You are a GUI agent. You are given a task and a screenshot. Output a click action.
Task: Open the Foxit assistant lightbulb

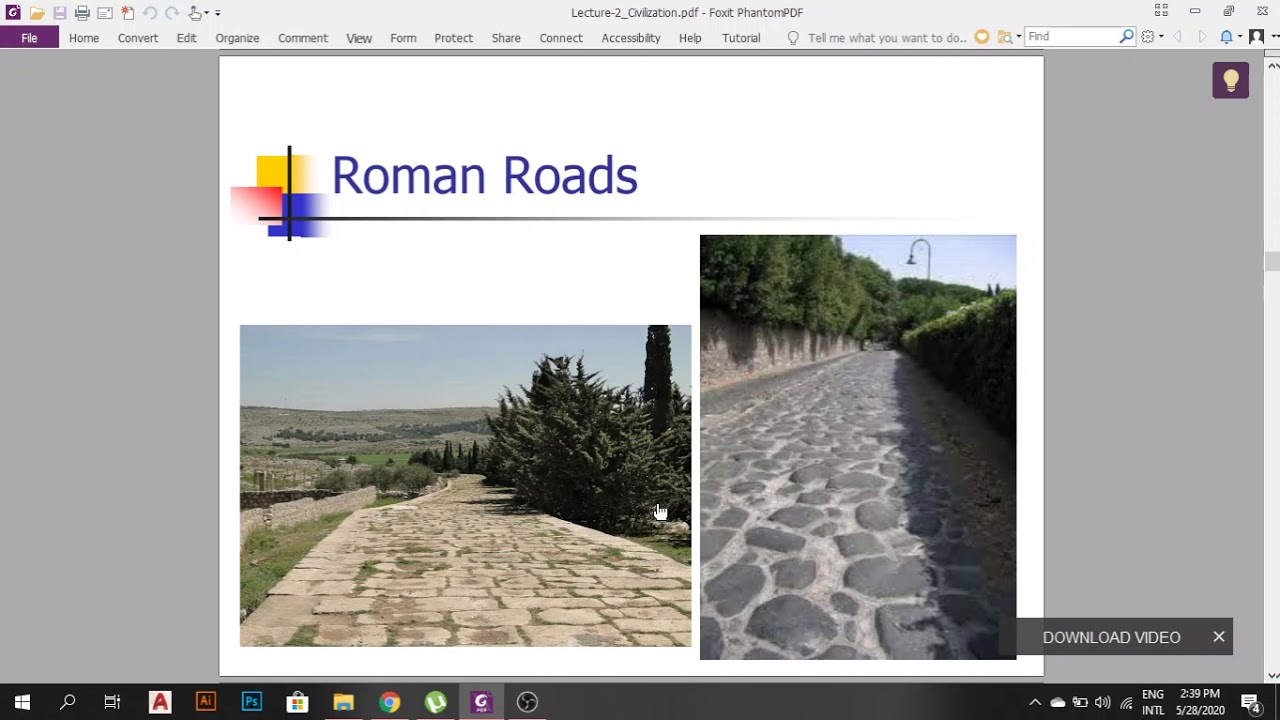point(1230,79)
